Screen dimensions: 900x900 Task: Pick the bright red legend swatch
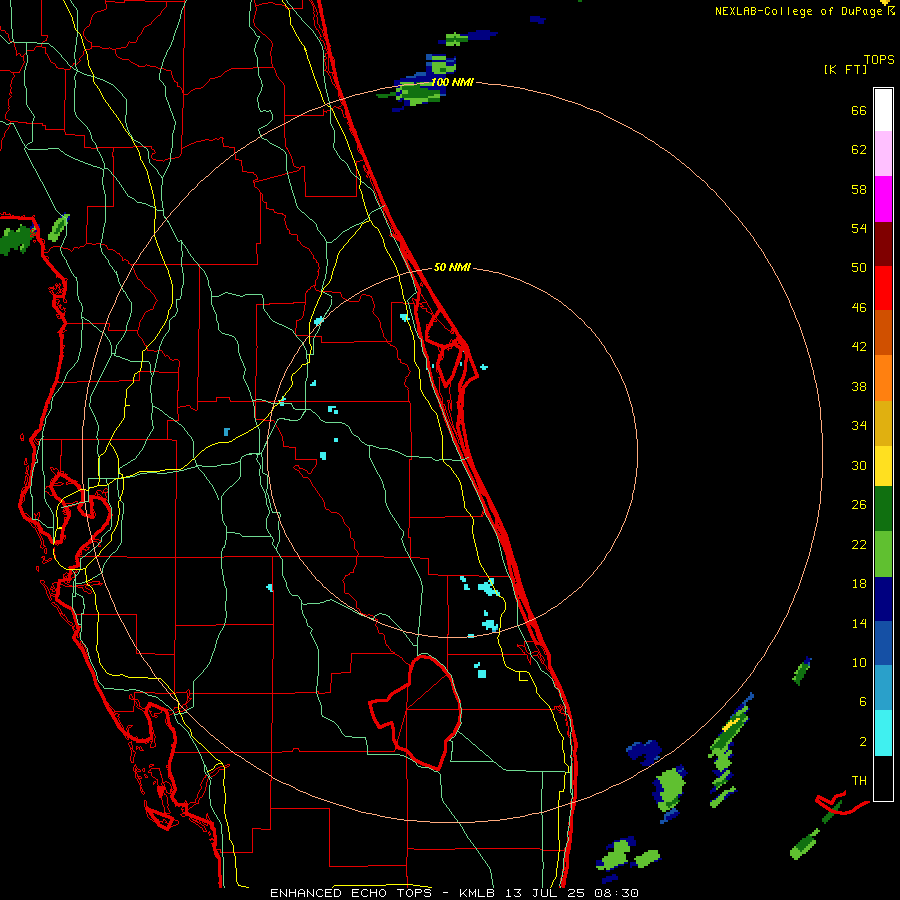point(883,288)
